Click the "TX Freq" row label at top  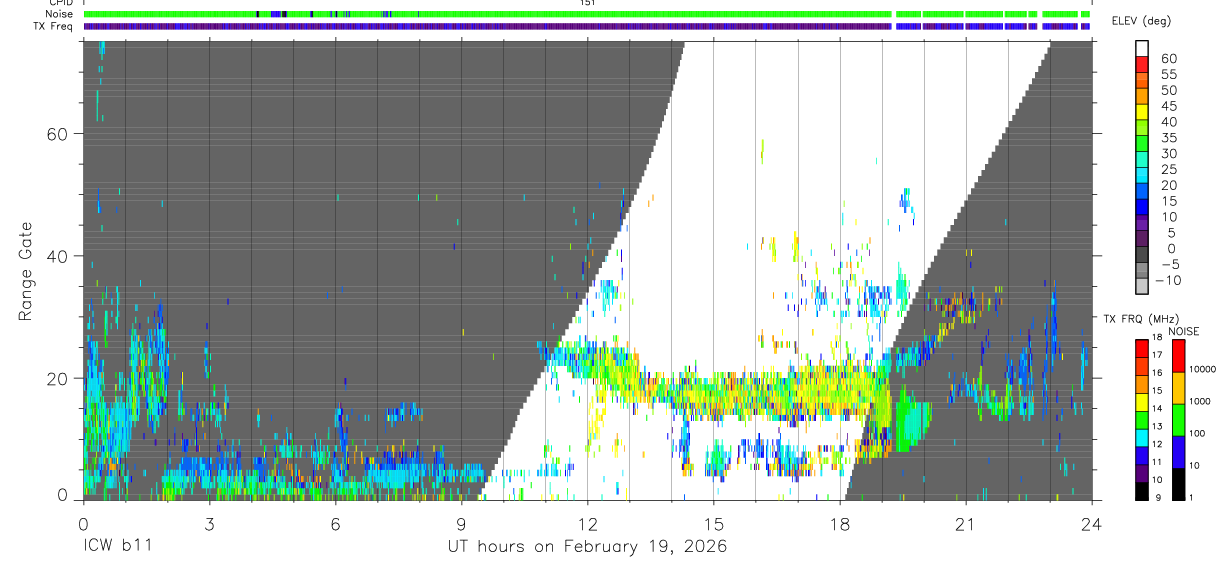click(55, 26)
